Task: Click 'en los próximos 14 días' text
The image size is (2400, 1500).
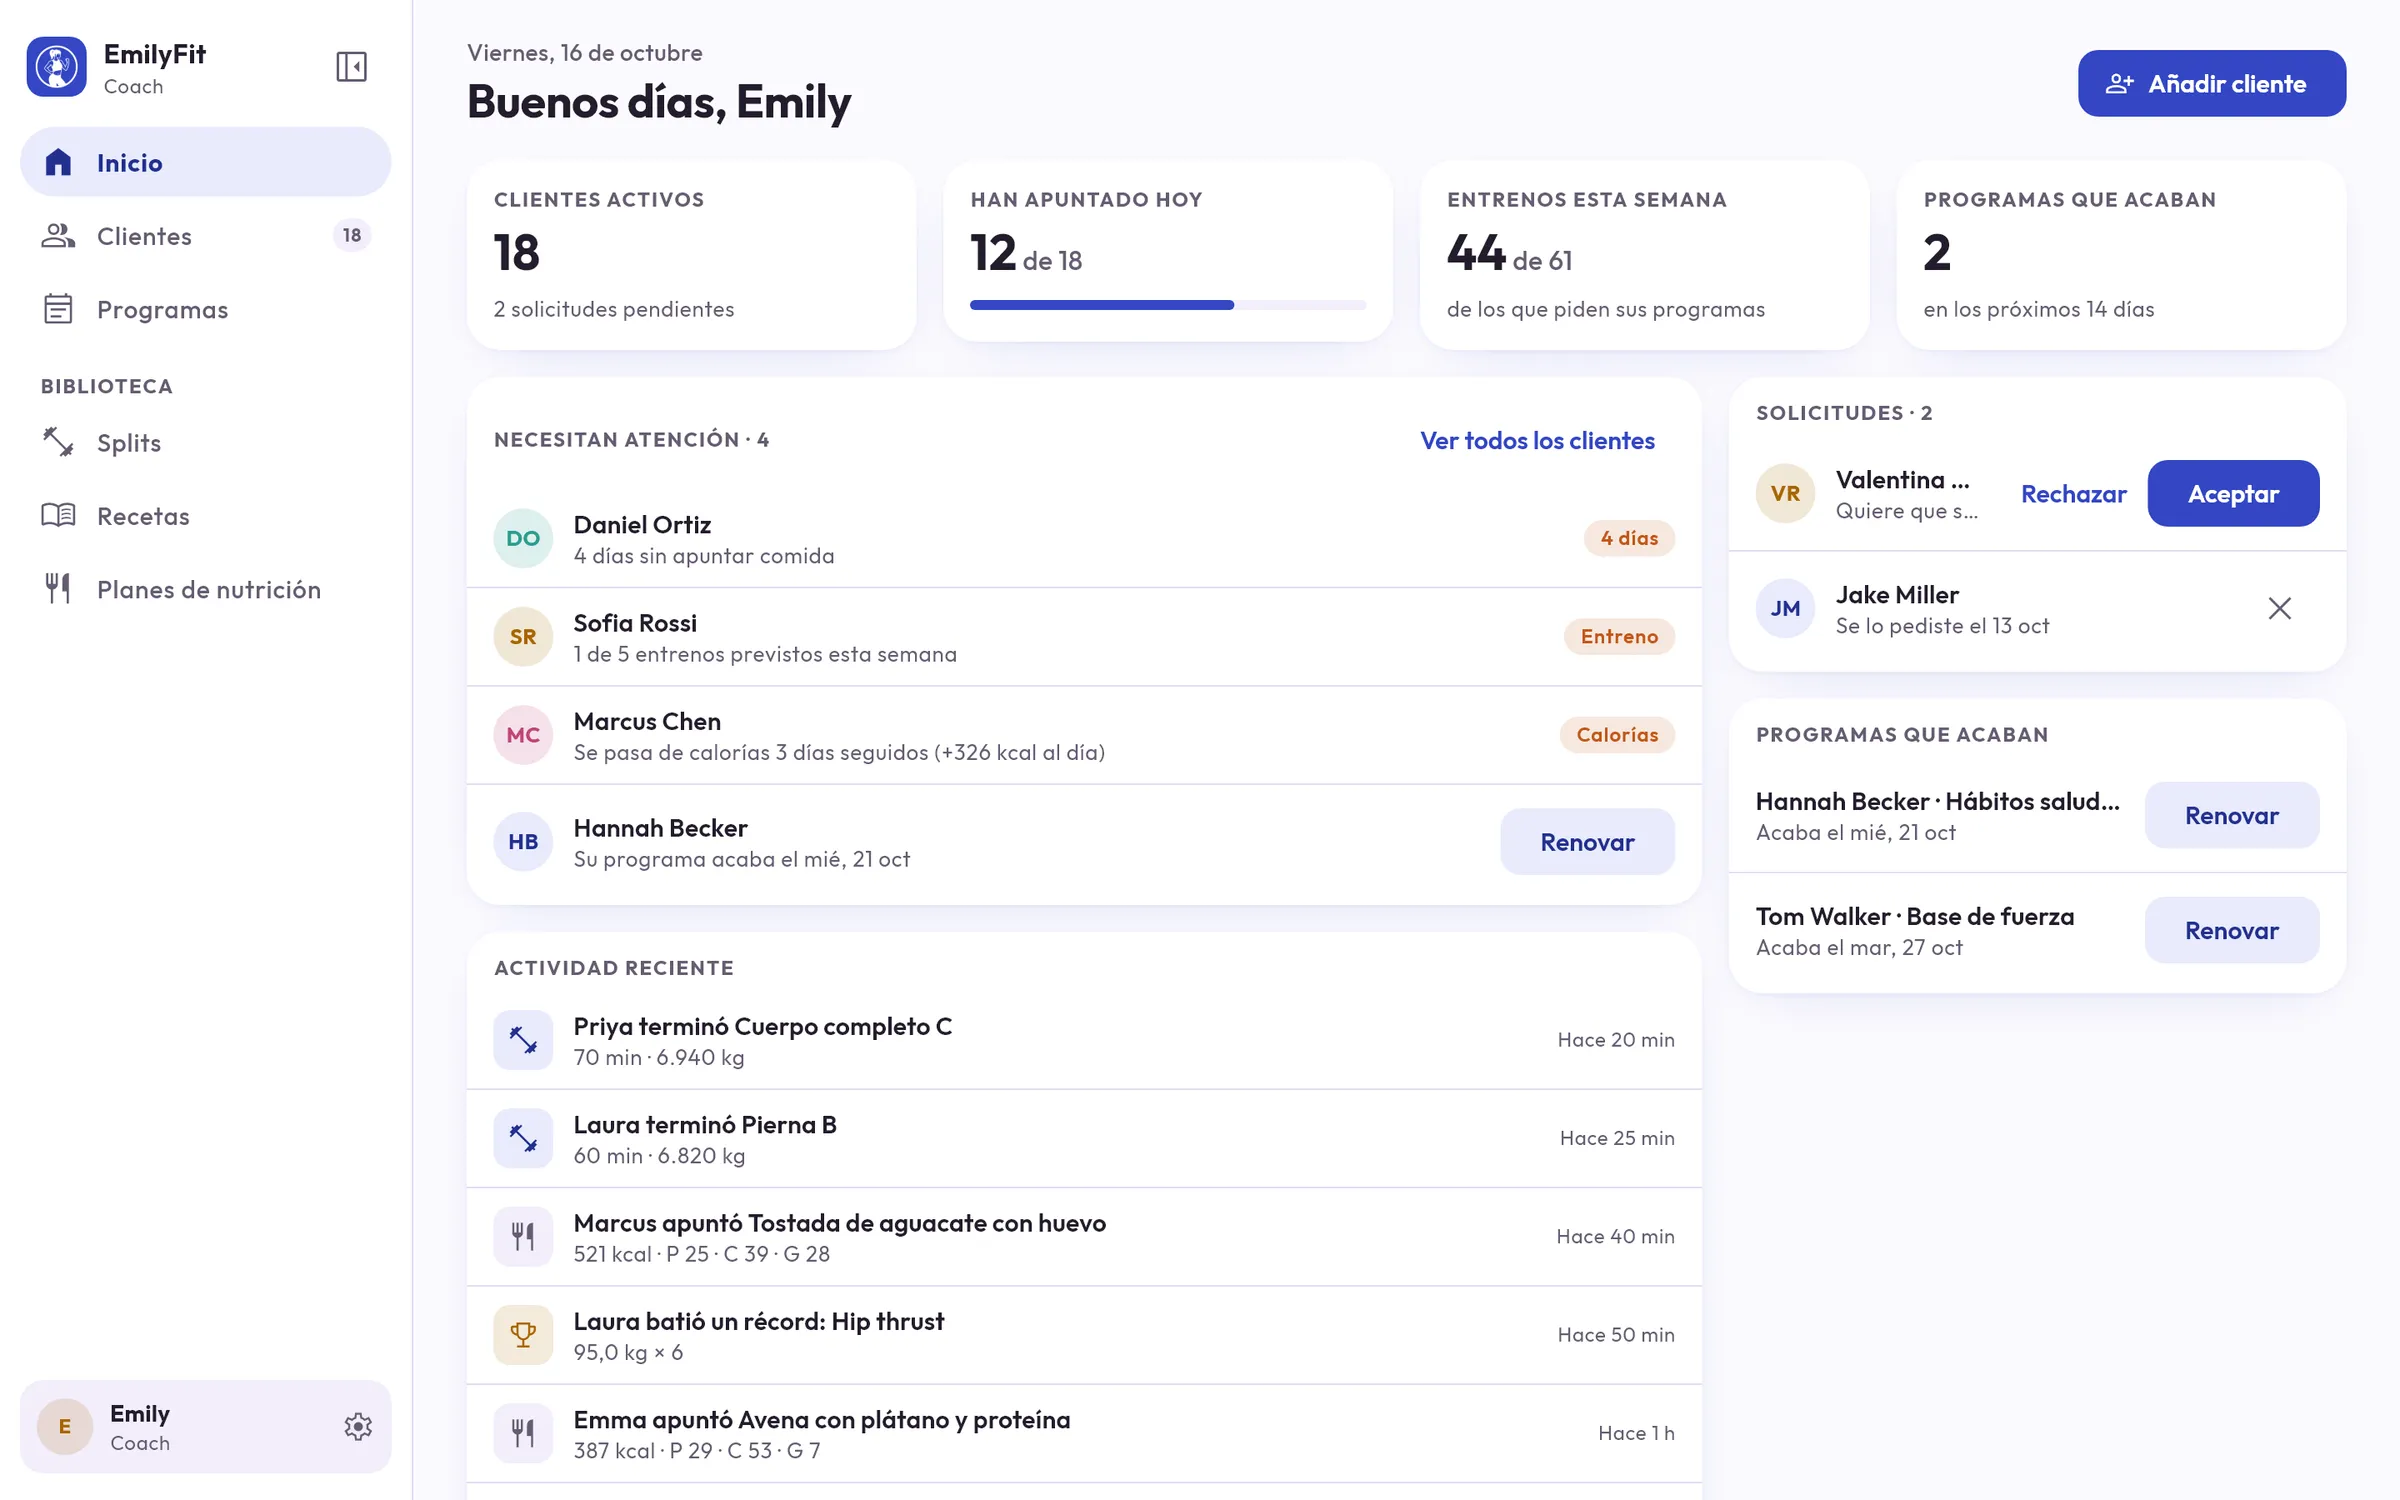Action: tap(2038, 309)
